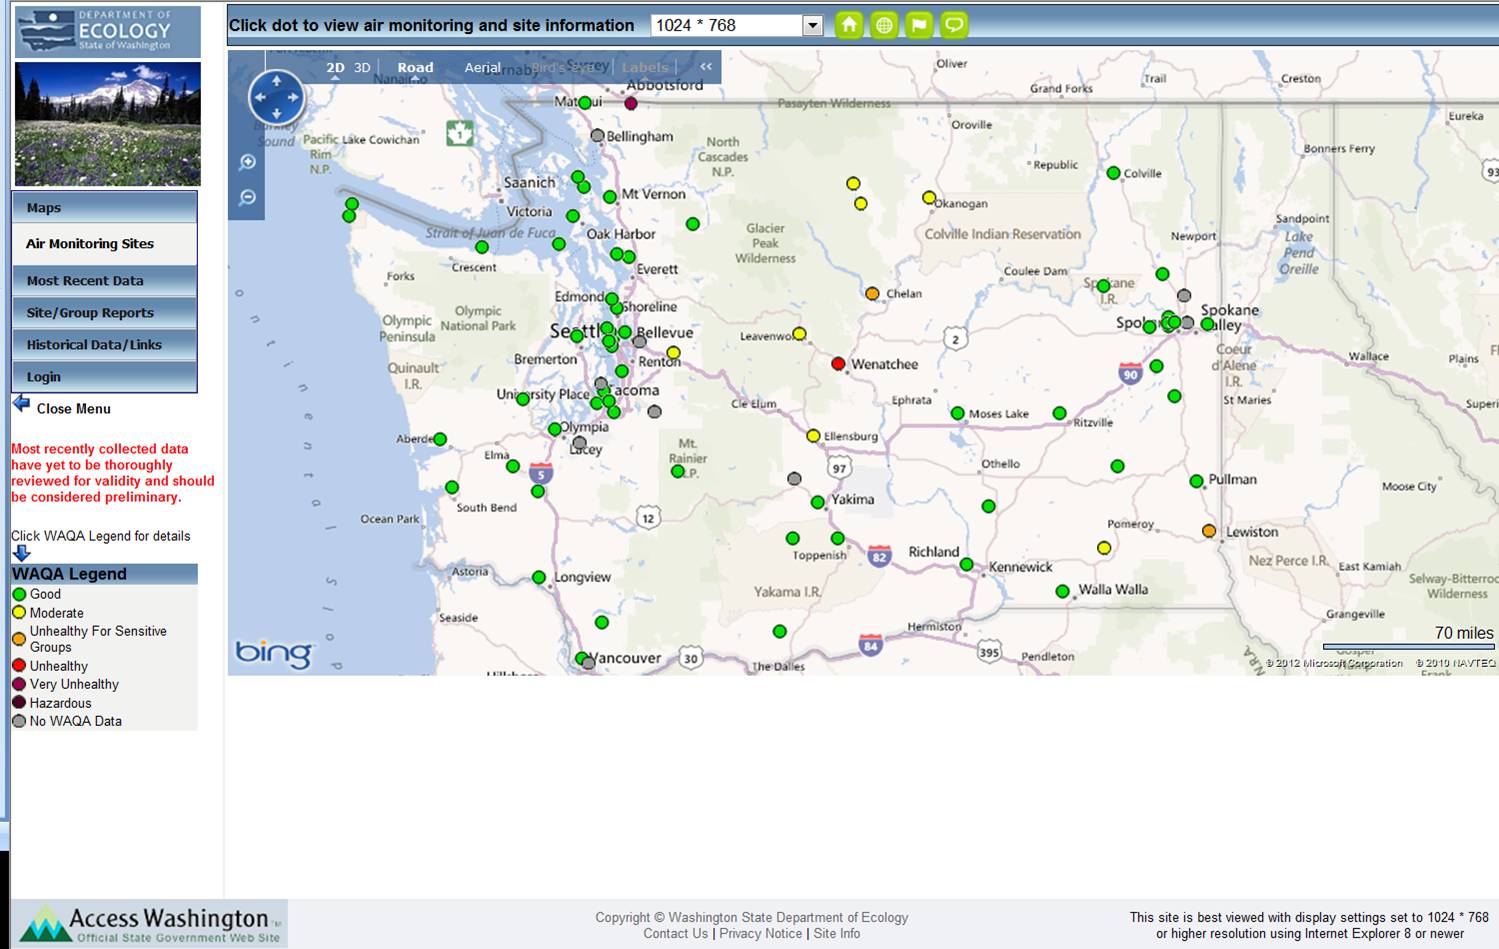
Task: Select the green dot at Aberdeen
Action: [440, 439]
